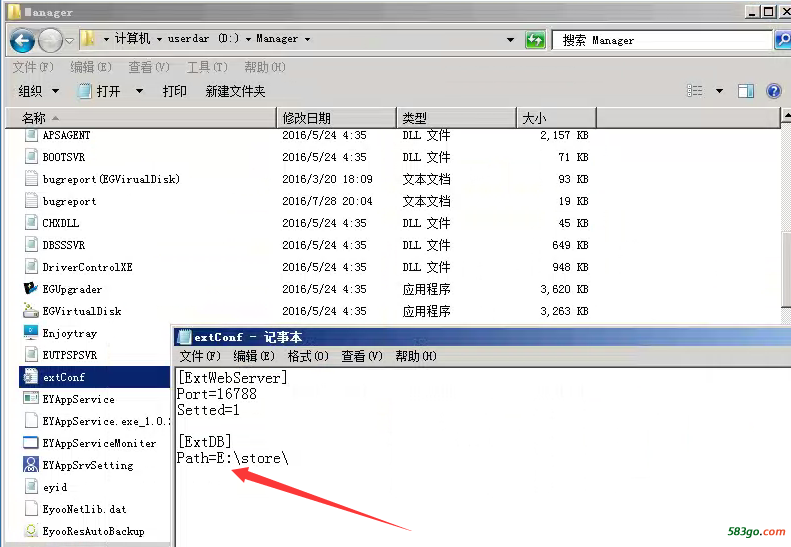
Task: Click the Notepad icon in extConf title bar
Action: (185, 337)
